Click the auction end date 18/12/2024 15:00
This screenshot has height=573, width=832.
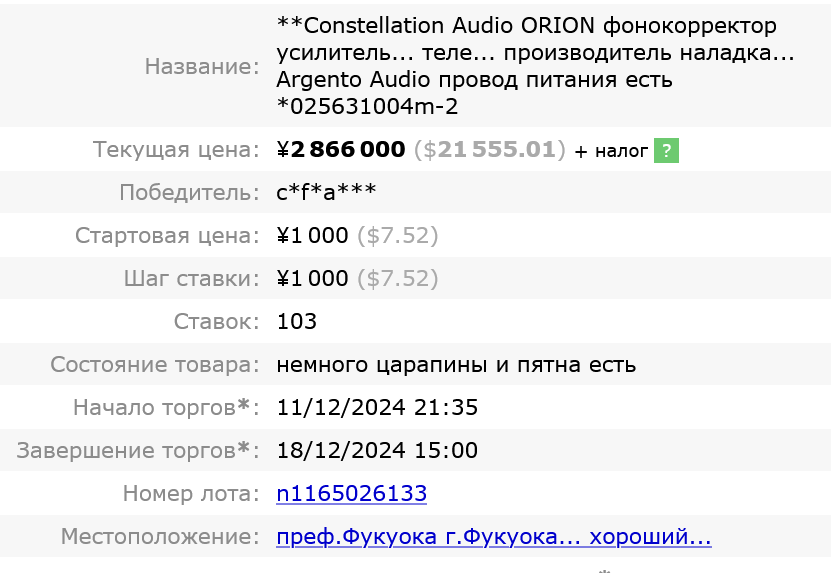[x=377, y=450]
